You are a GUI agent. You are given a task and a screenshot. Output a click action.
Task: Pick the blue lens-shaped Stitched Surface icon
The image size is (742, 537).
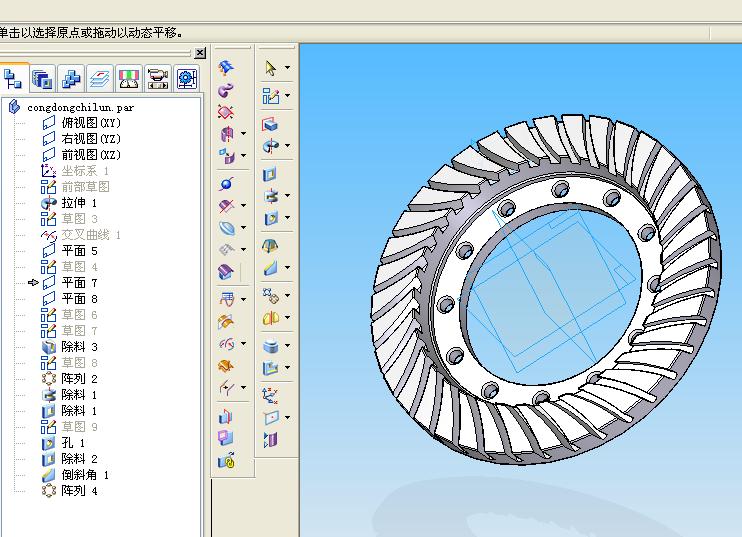(x=227, y=228)
